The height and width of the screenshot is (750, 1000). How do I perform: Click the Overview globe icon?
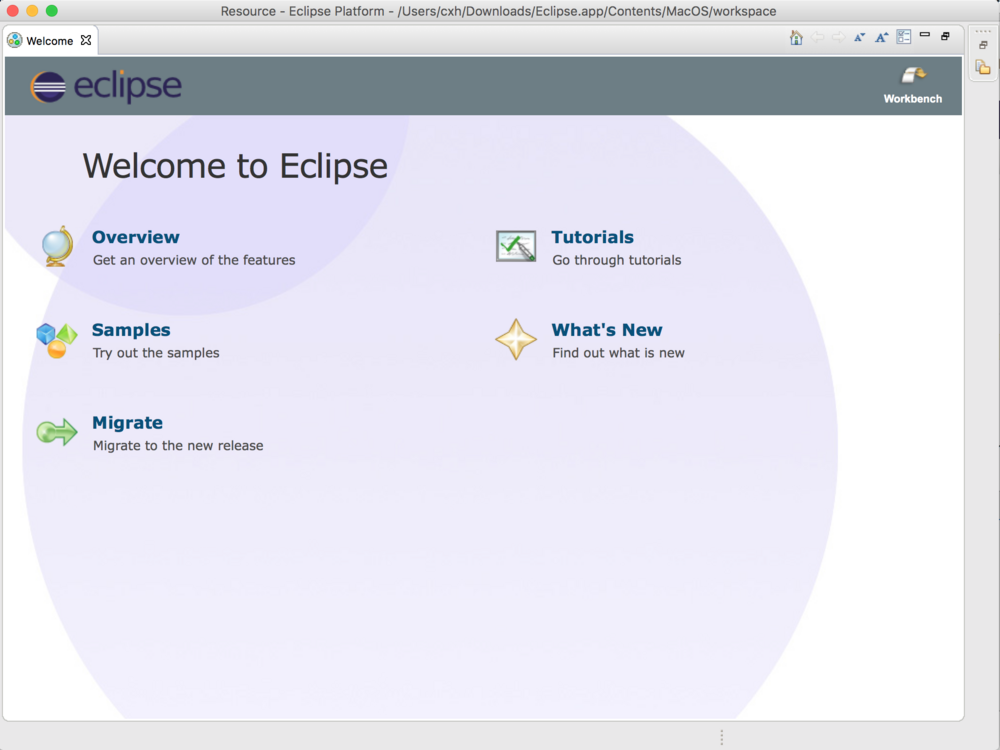point(56,246)
